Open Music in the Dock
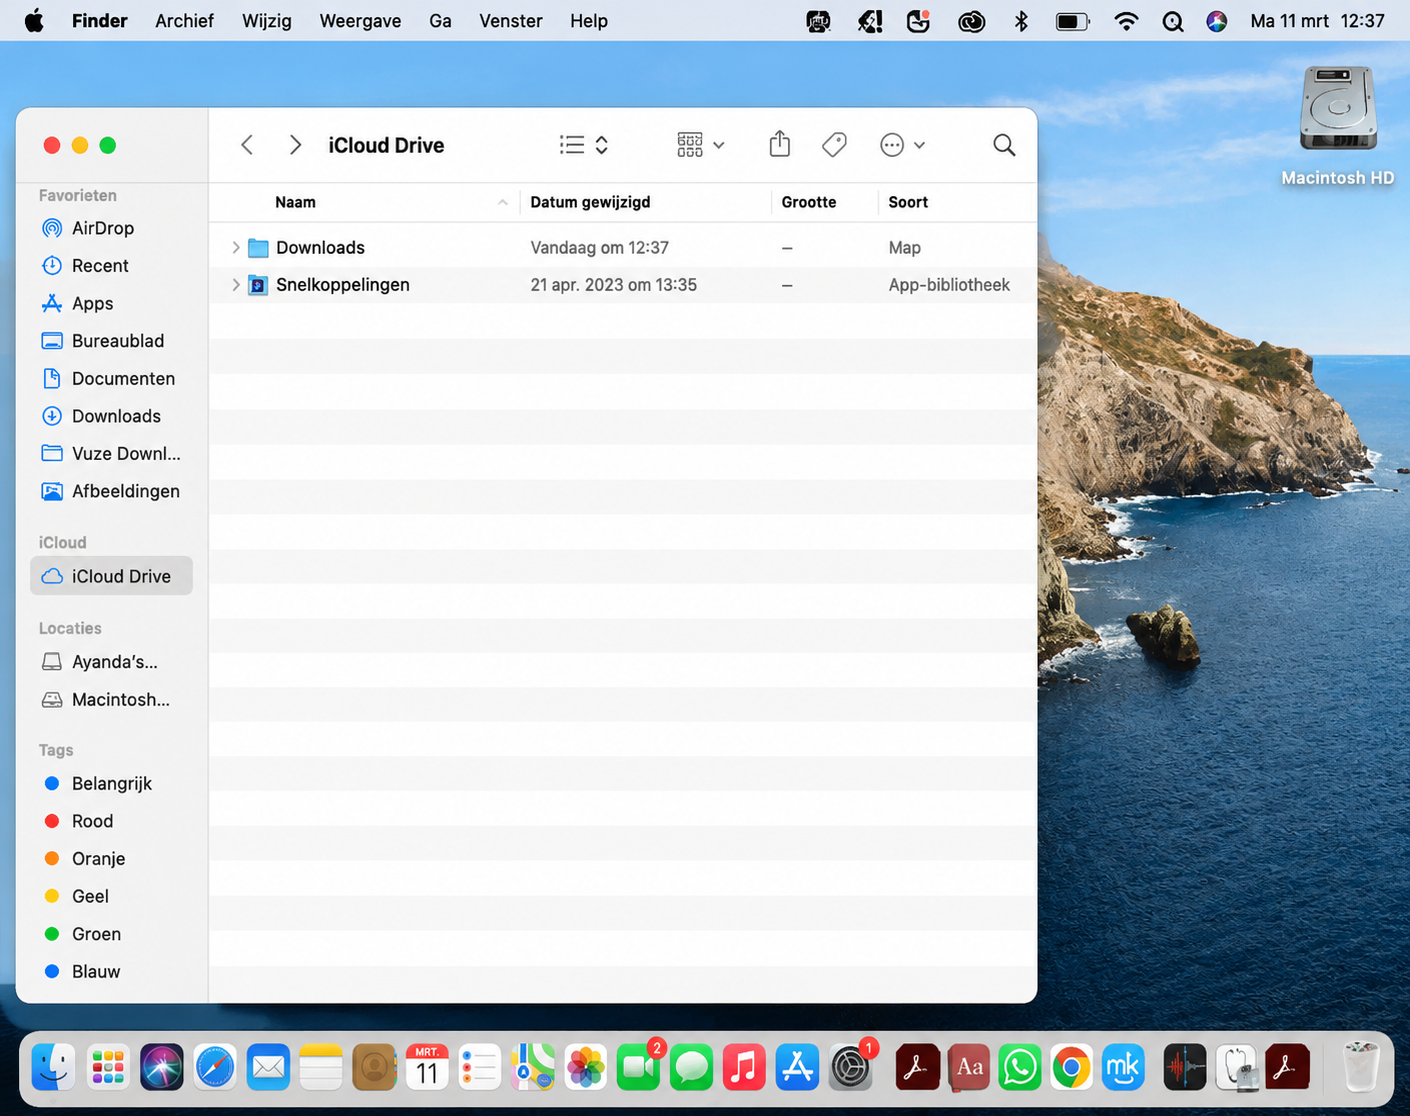 click(744, 1068)
